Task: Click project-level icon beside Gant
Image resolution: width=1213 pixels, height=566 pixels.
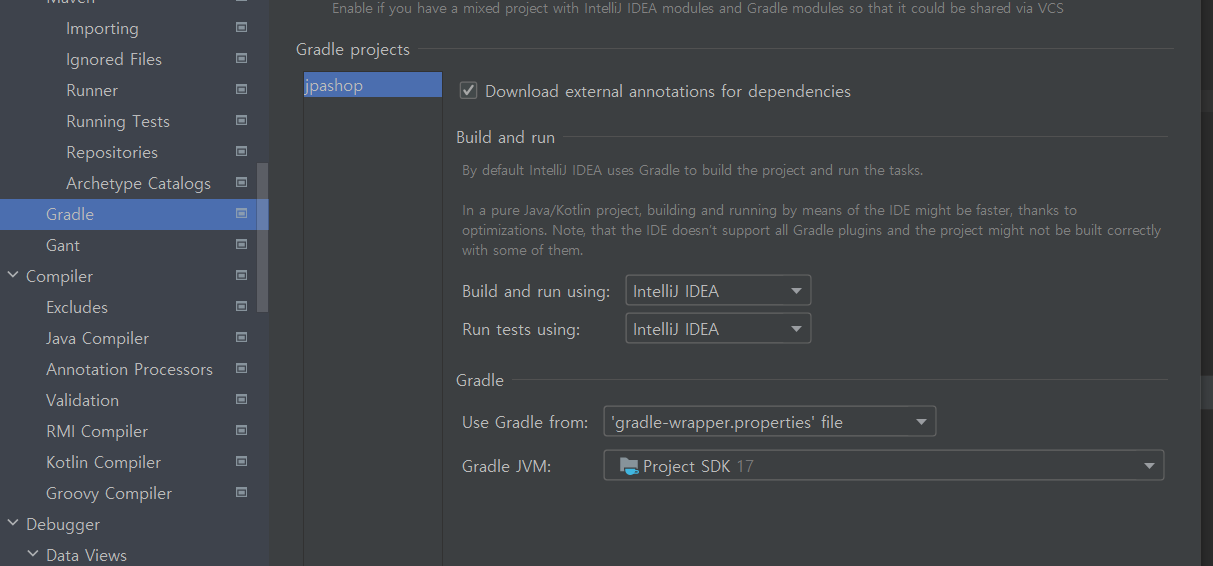Action: tap(241, 245)
